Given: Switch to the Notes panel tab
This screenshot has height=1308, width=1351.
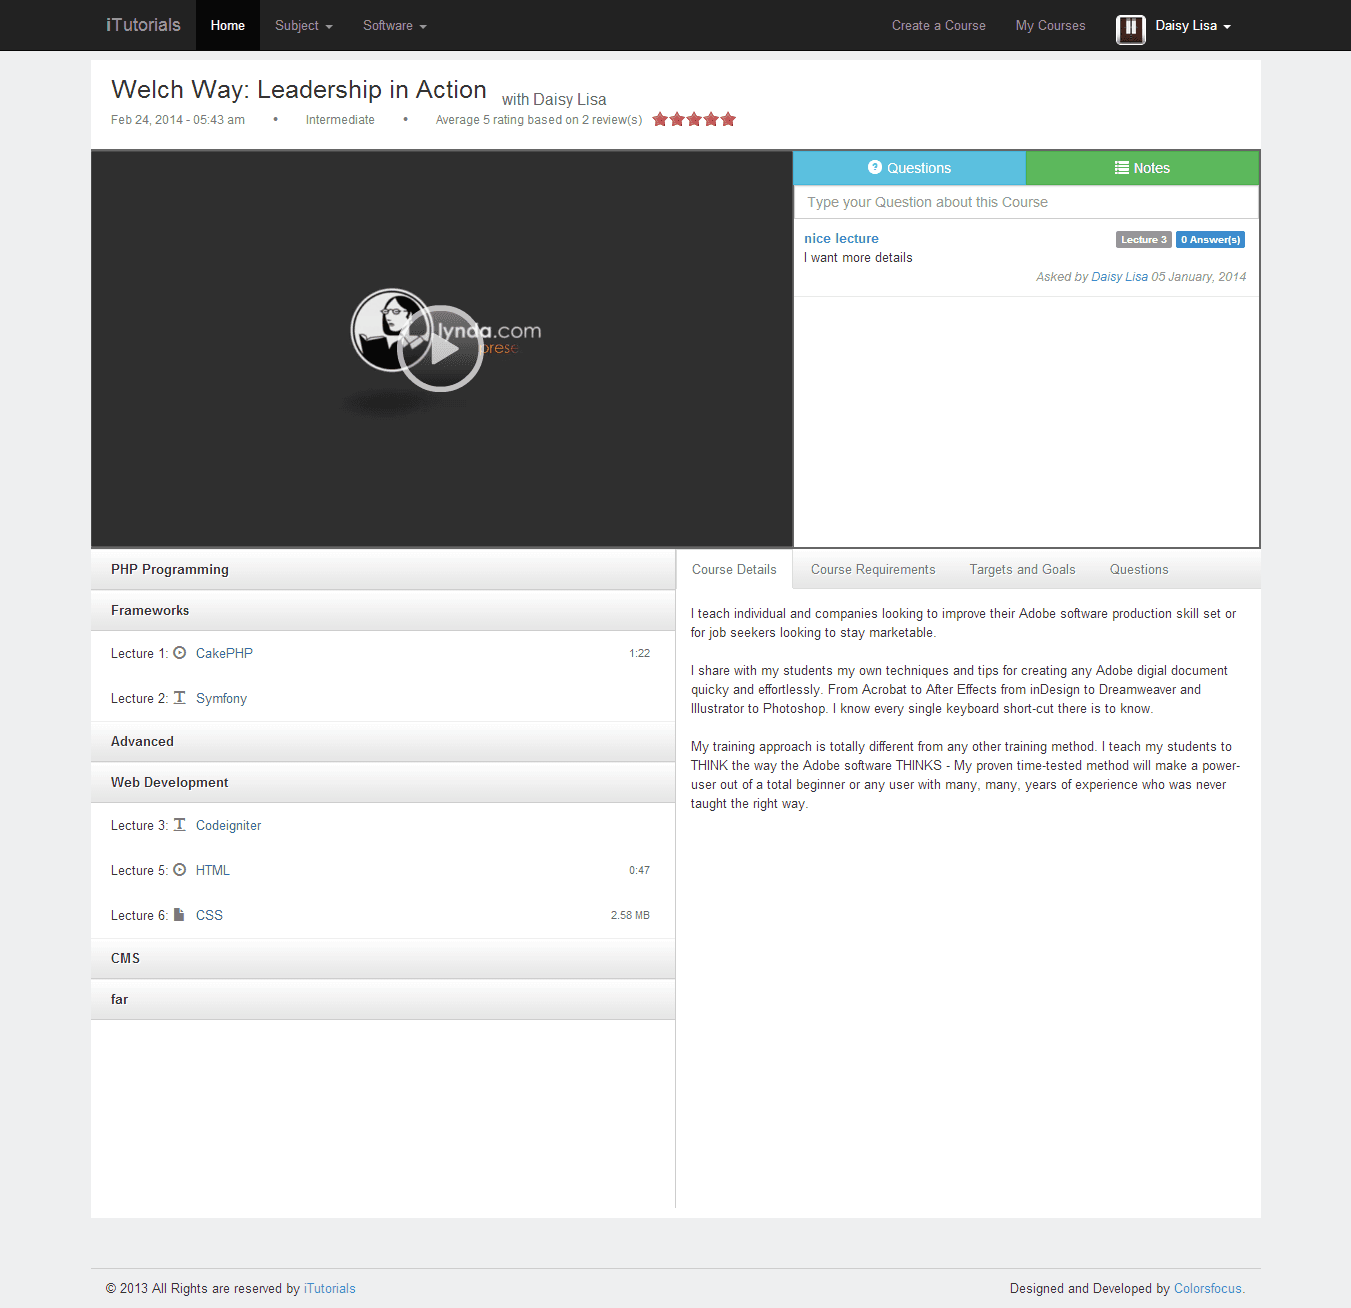Looking at the screenshot, I should (x=1142, y=168).
